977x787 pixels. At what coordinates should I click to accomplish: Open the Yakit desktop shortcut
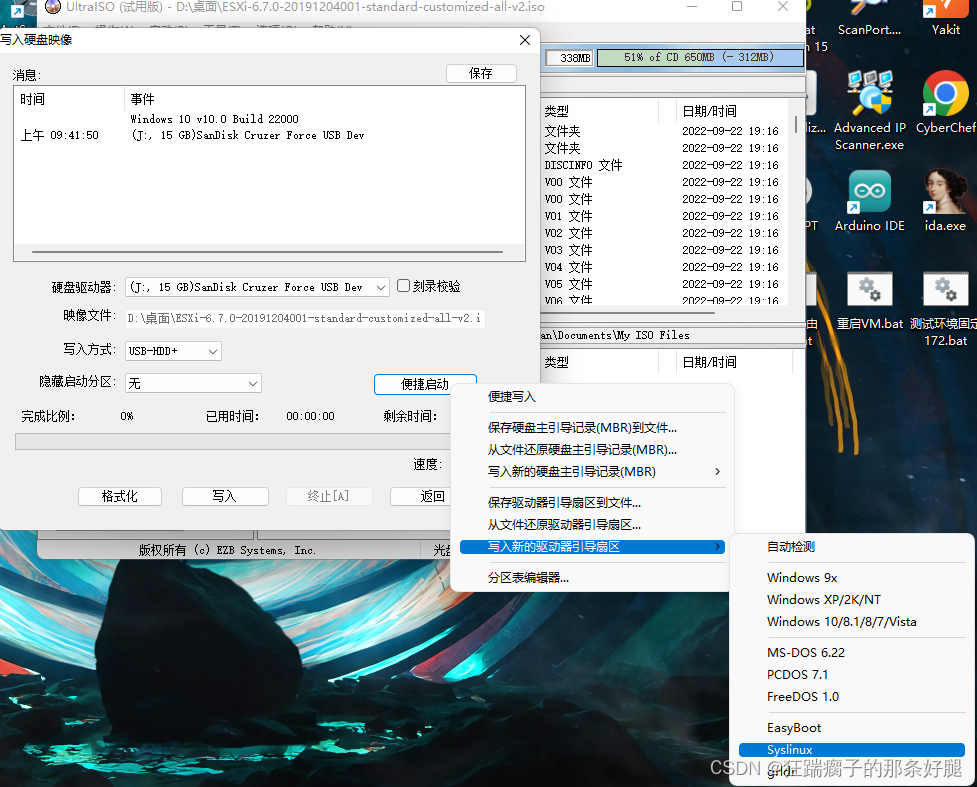(x=945, y=19)
